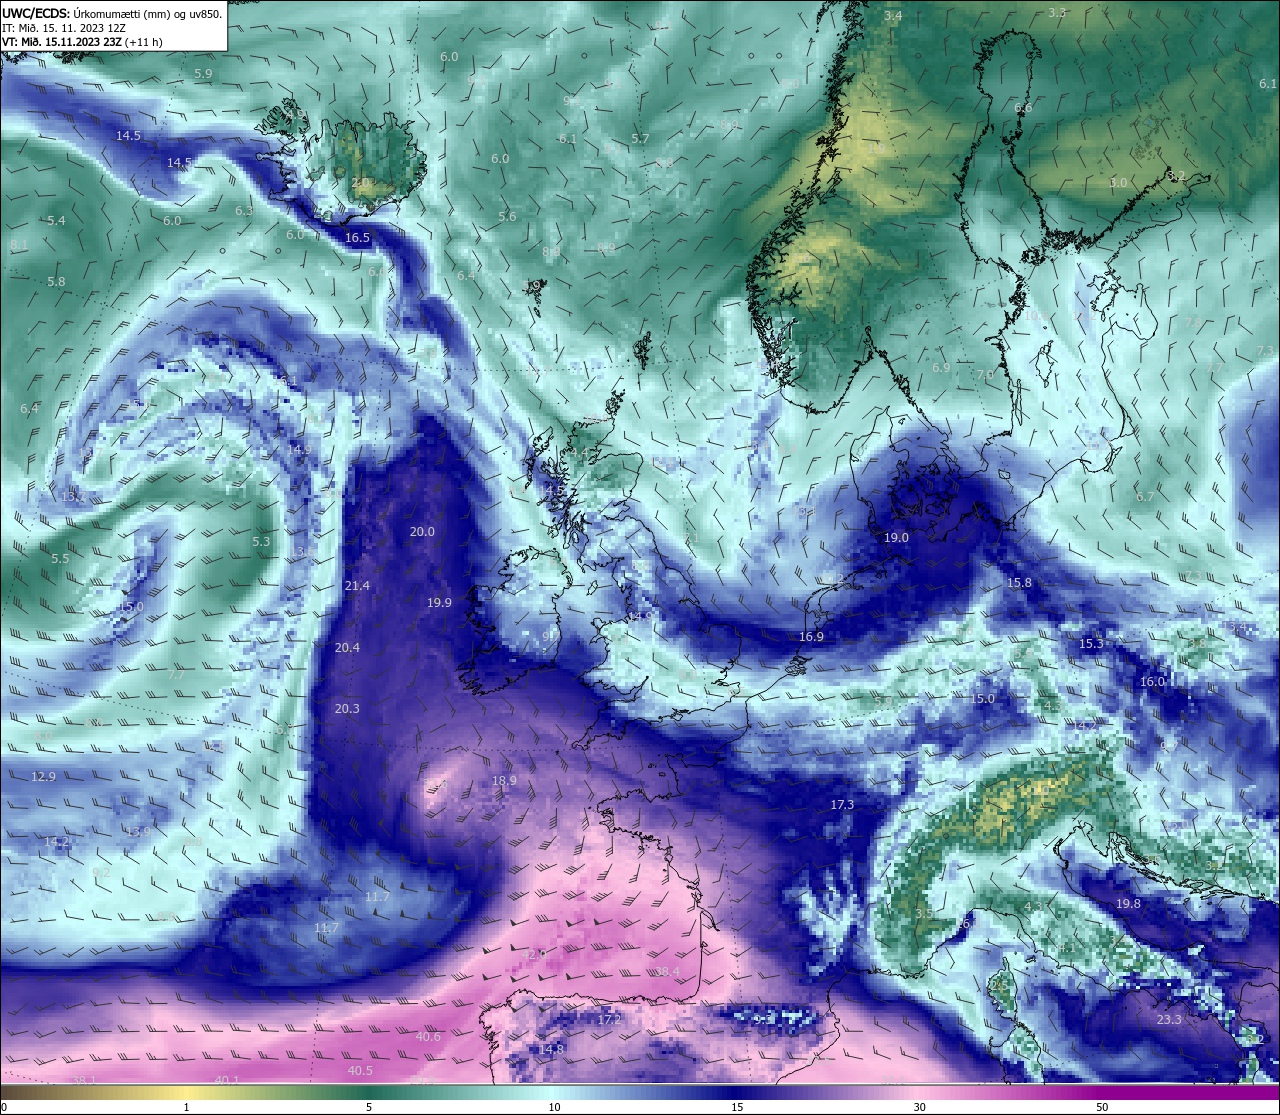This screenshot has height=1115, width=1280.
Task: Click the value 19.8 over the Adriatic
Action: [x=1128, y=903]
